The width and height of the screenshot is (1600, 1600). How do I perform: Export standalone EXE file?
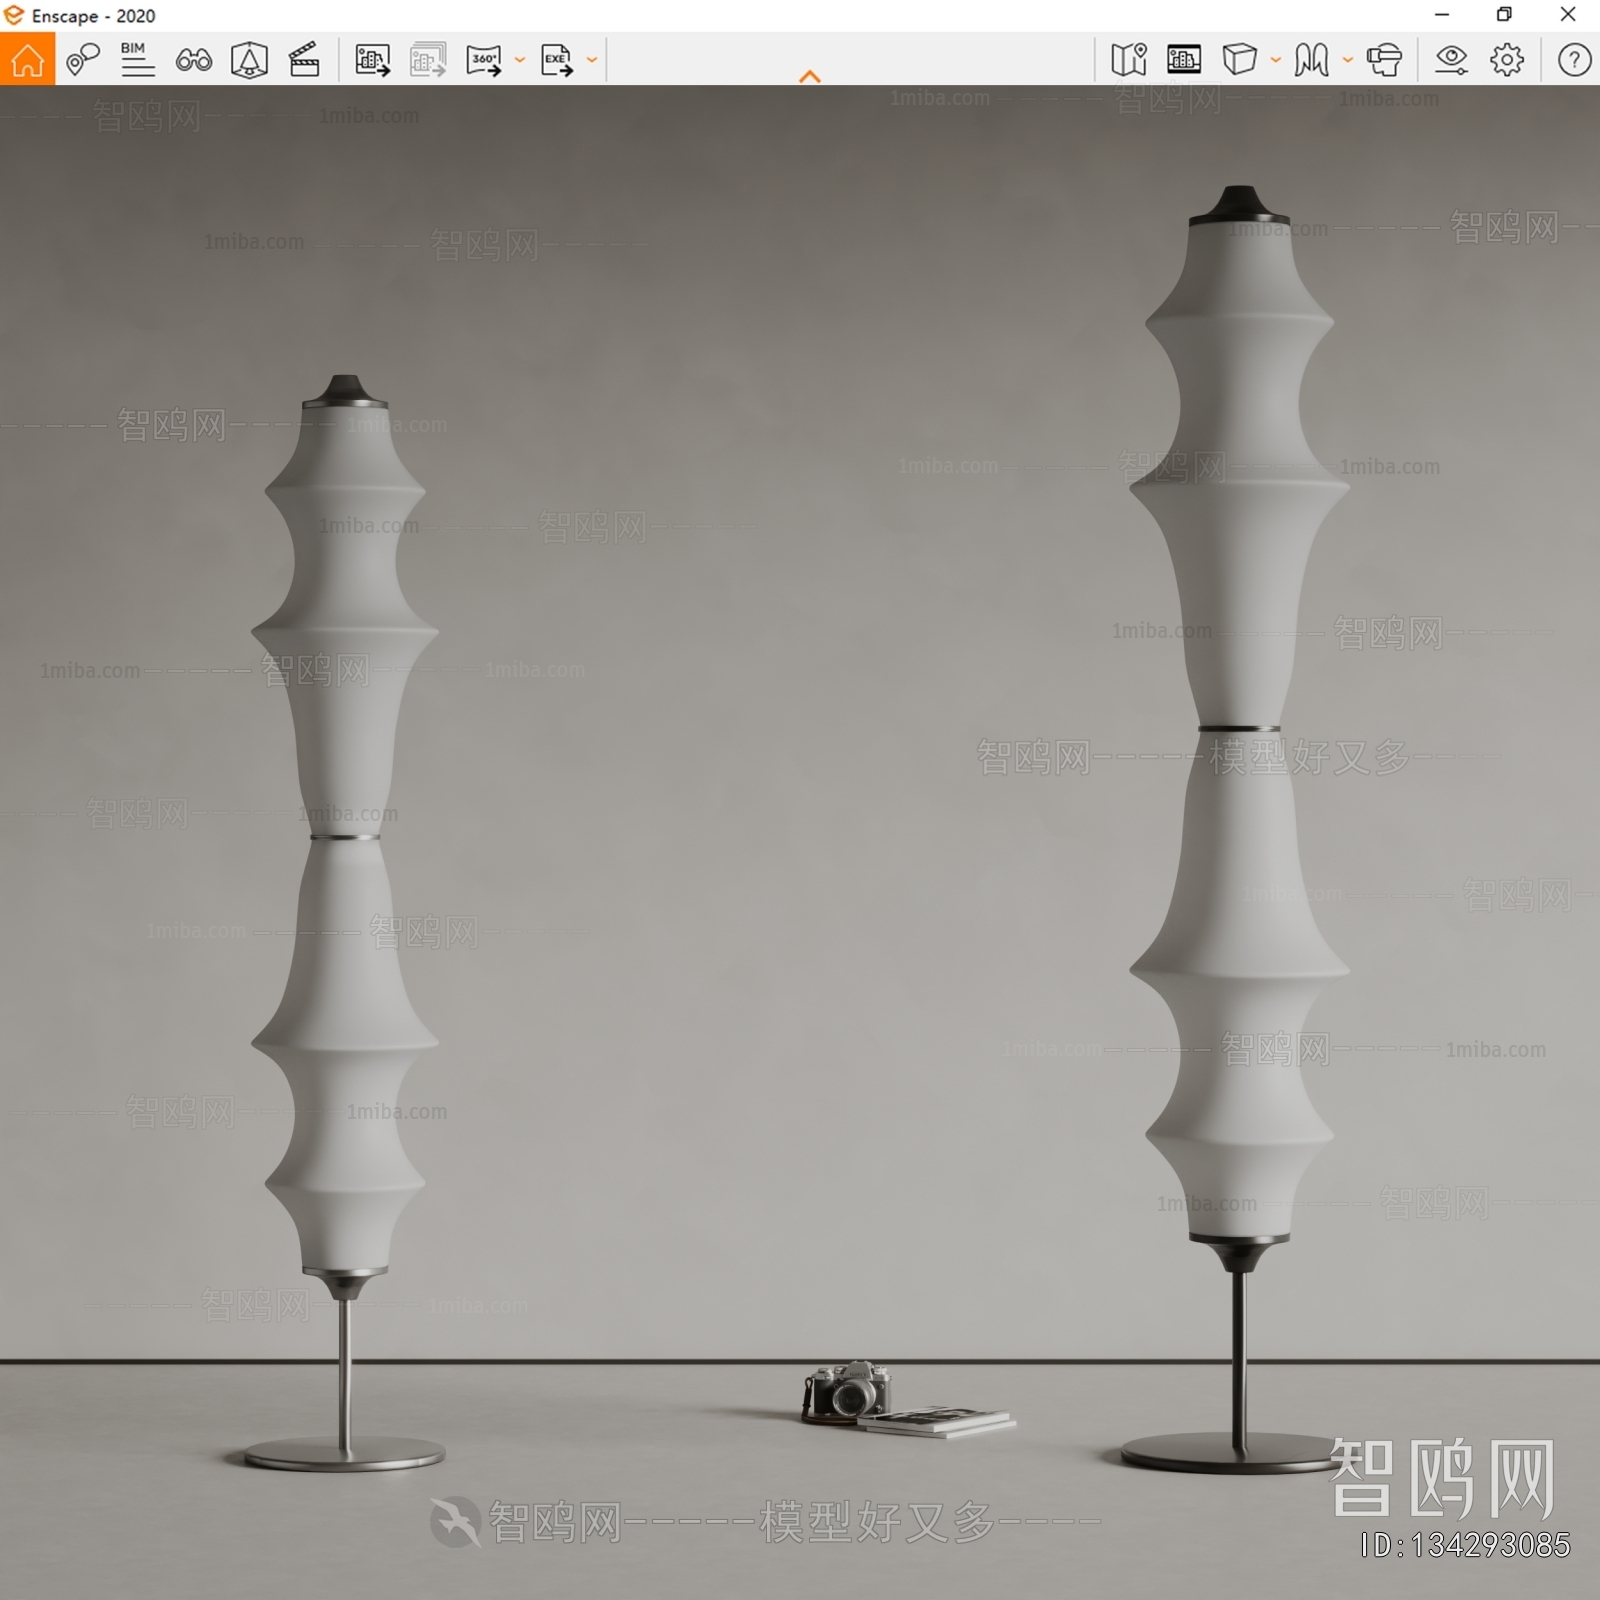(557, 60)
